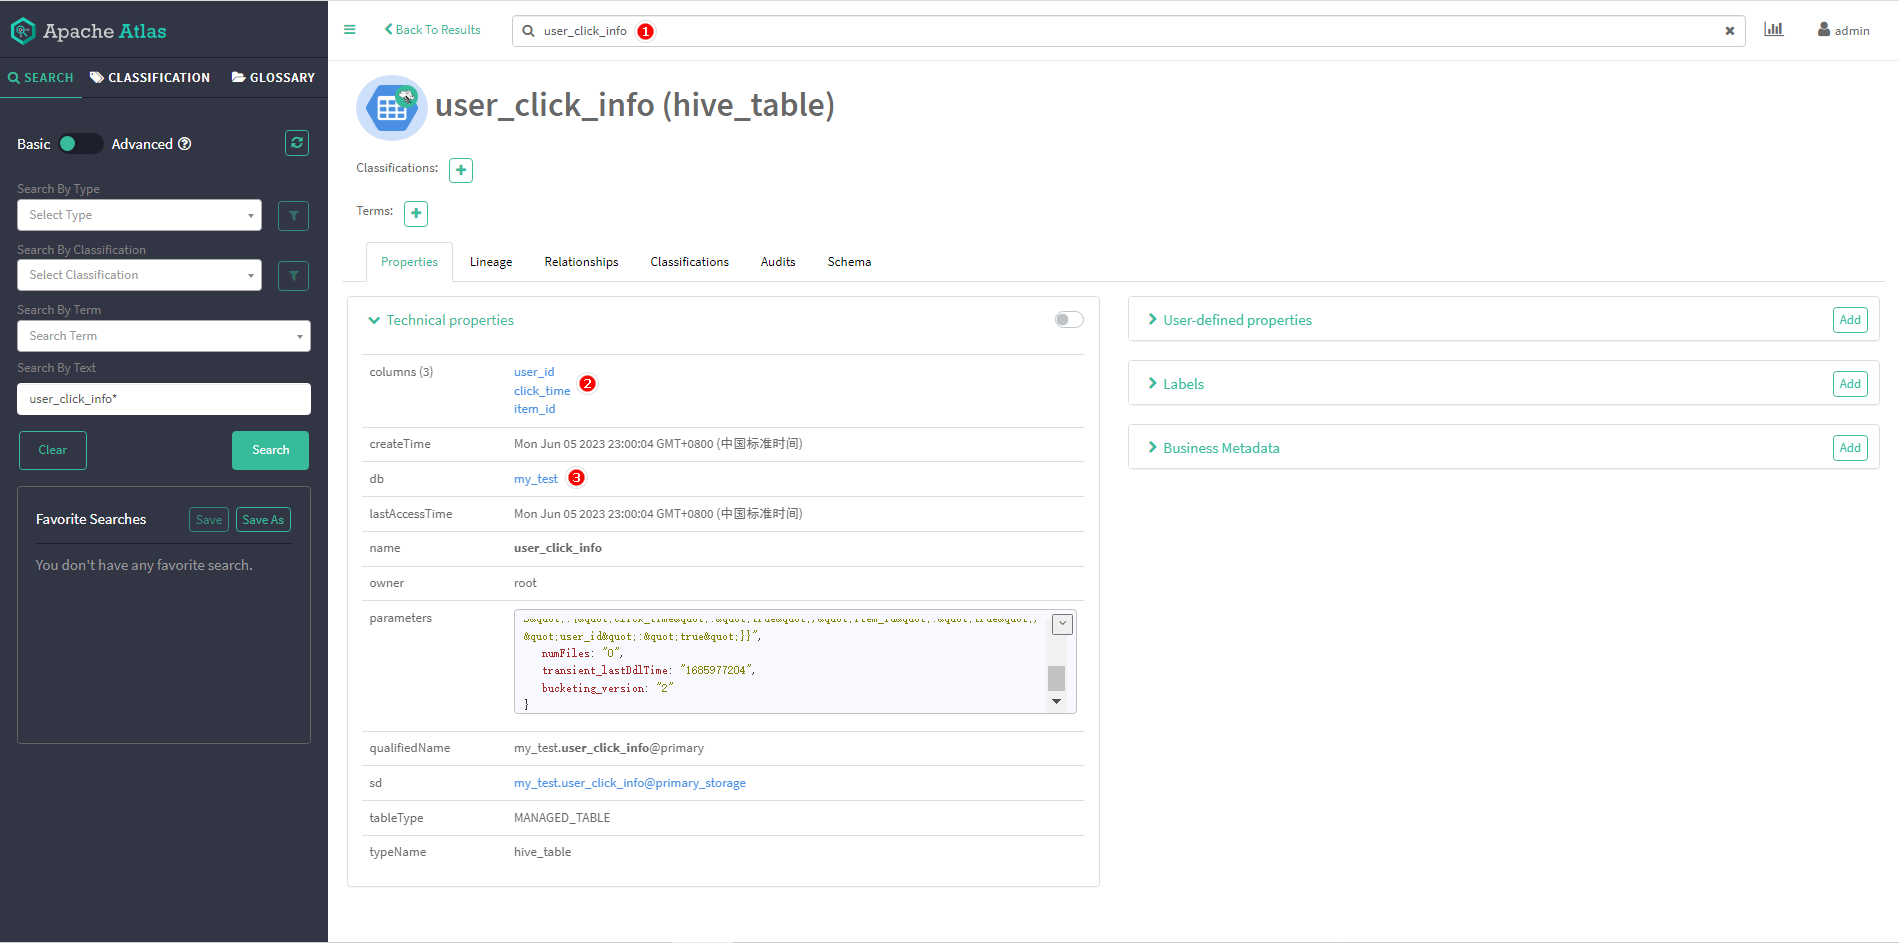Click Save As favorite search button
The image size is (1899, 943).
(x=263, y=520)
